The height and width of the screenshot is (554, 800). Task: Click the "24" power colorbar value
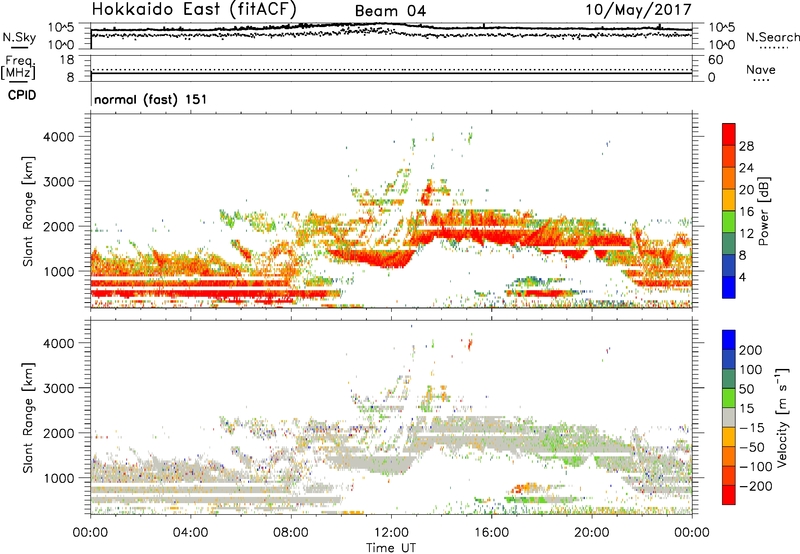pyautogui.click(x=746, y=168)
